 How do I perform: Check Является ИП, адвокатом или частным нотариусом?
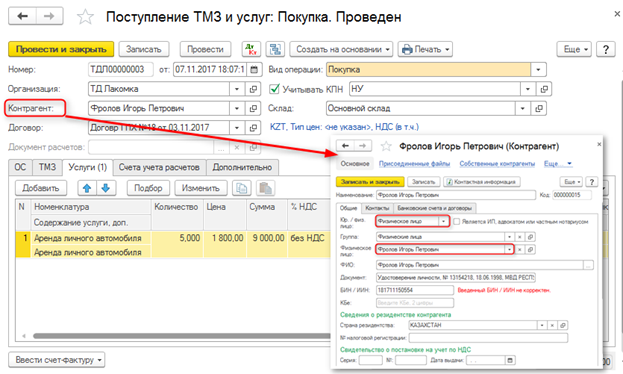[x=457, y=221]
